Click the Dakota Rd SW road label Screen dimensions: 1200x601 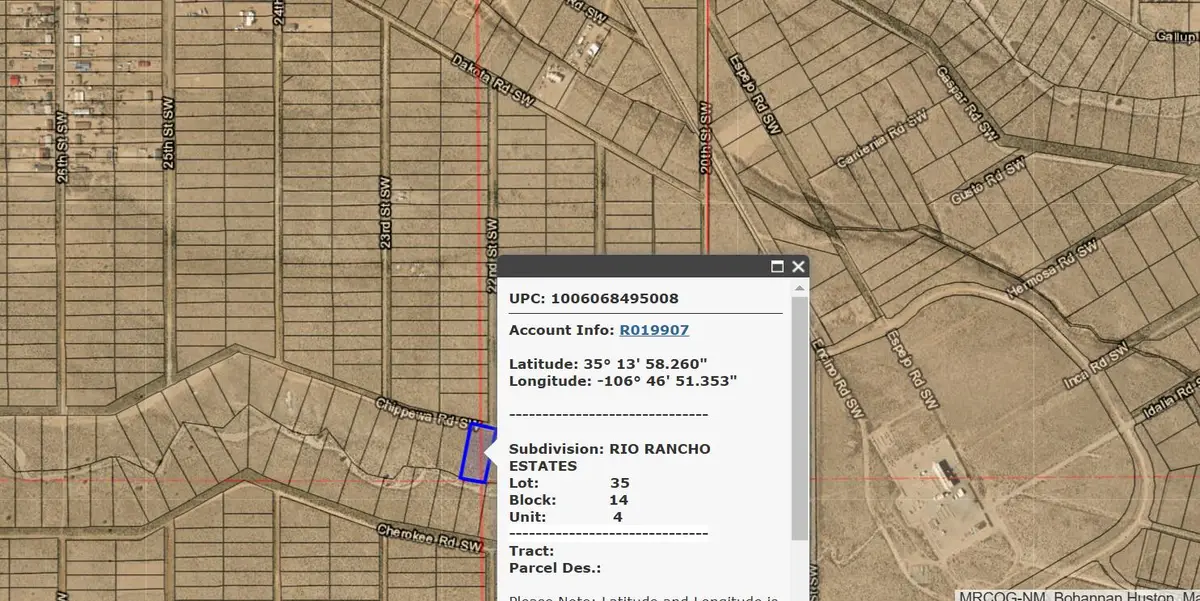(x=493, y=80)
